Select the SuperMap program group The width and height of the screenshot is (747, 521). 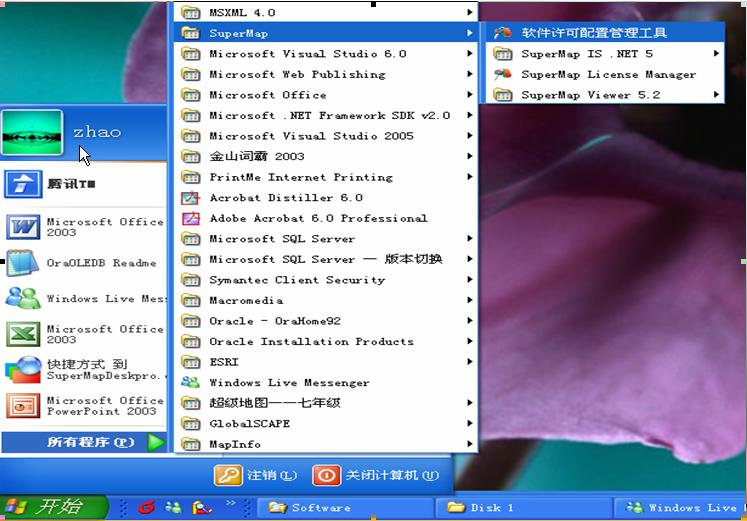(326, 33)
